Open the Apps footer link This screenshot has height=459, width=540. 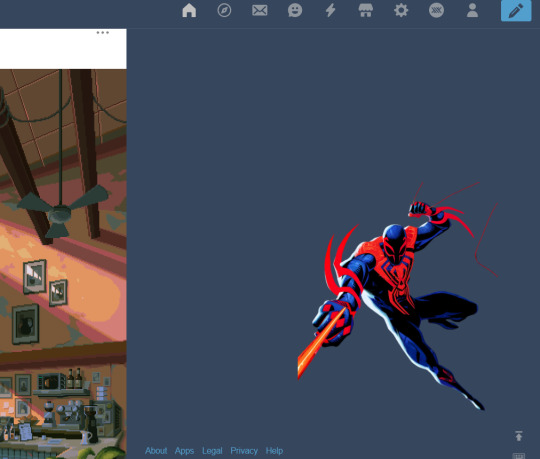click(x=184, y=451)
